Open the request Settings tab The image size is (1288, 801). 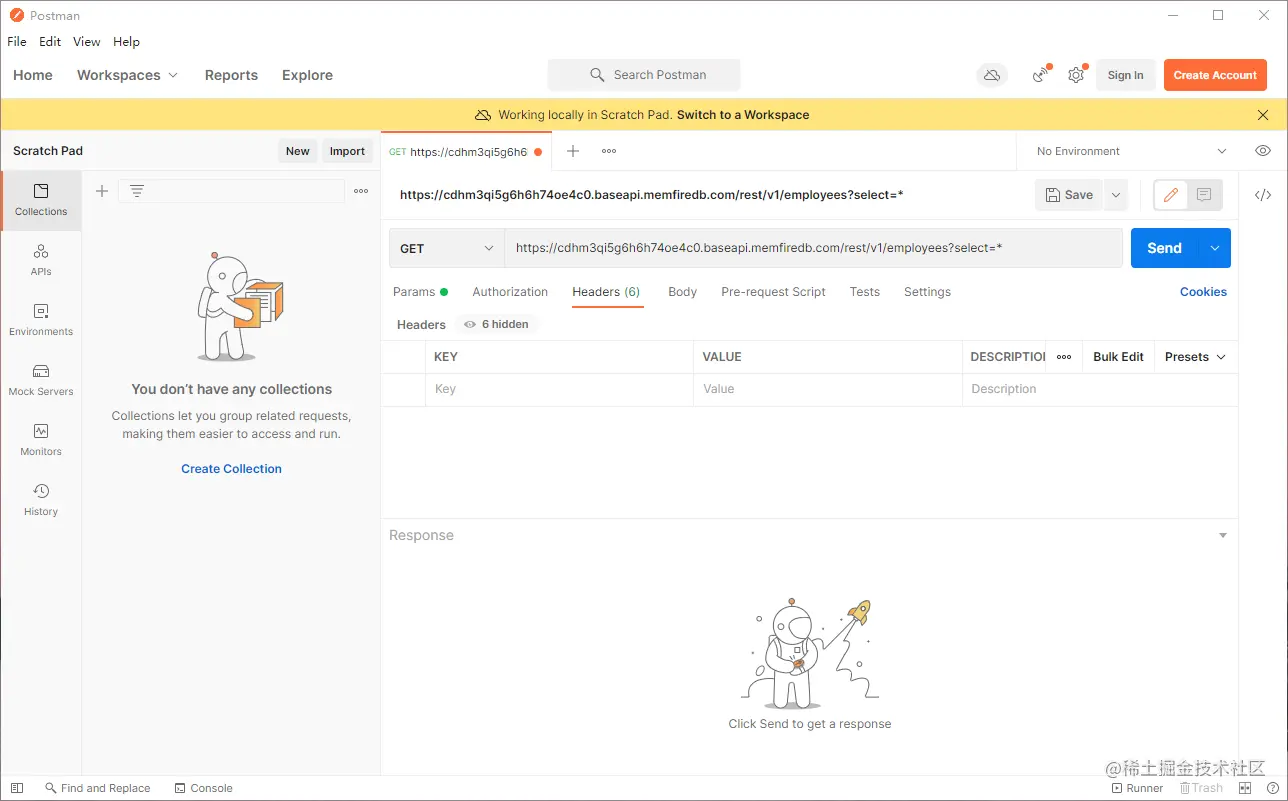(x=927, y=292)
